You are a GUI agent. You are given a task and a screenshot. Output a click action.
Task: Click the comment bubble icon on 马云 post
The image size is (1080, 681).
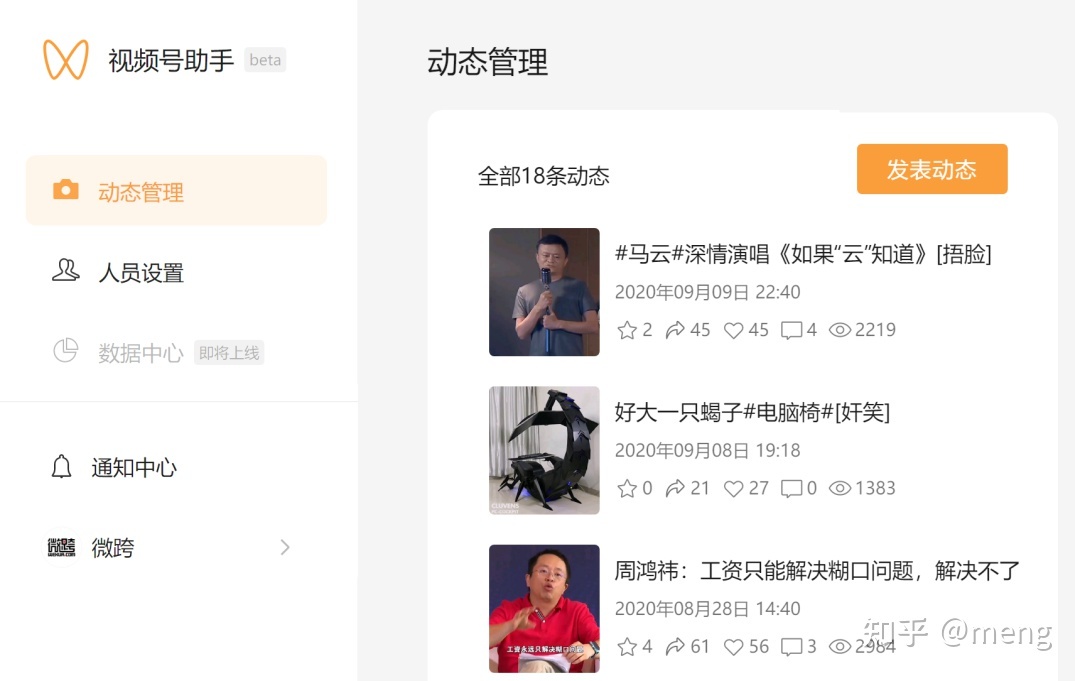(791, 330)
